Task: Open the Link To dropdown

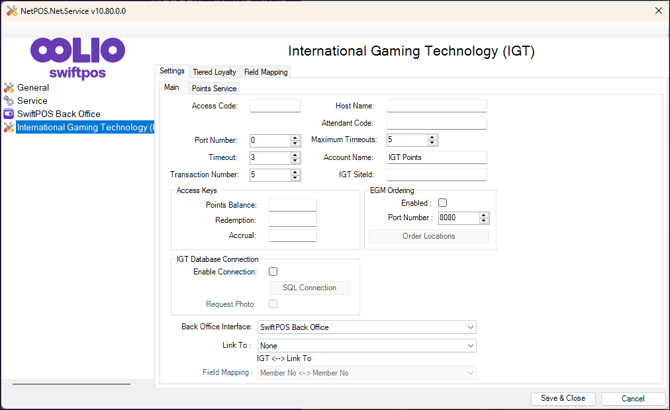Action: 367,346
